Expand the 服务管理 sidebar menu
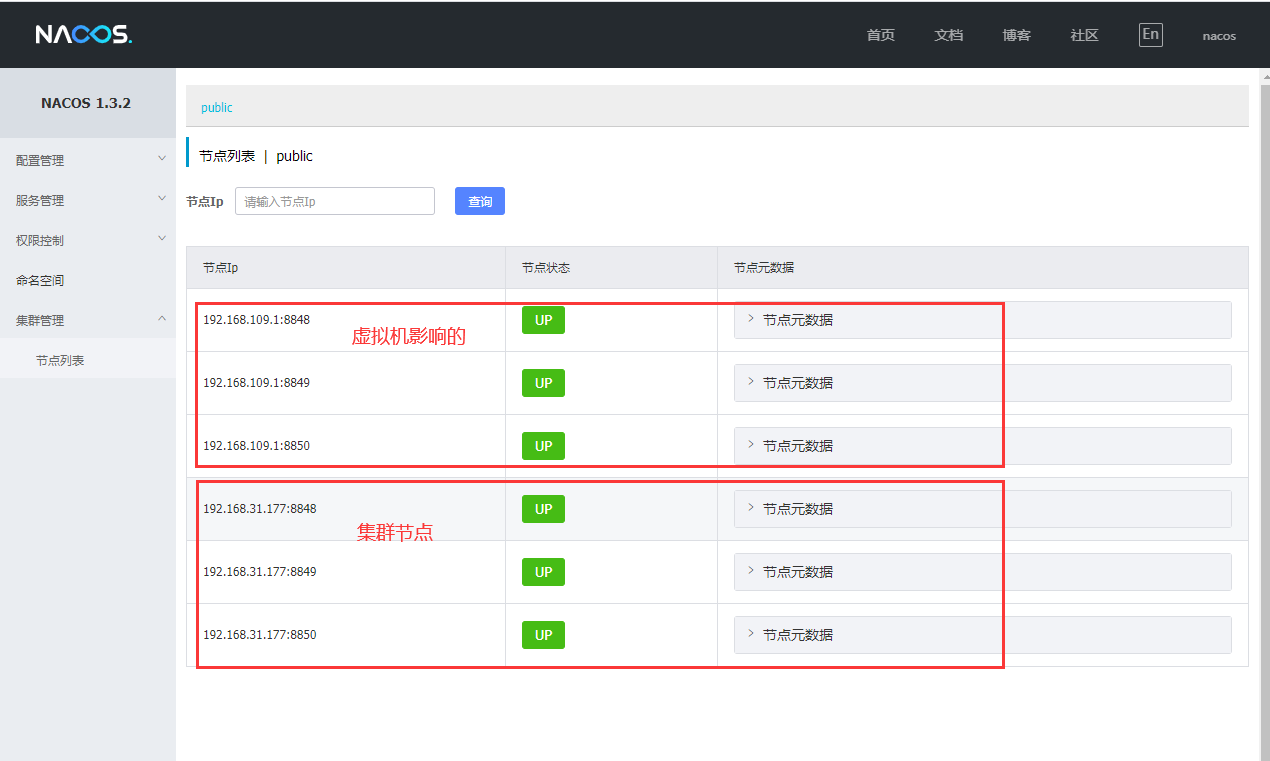The height and width of the screenshot is (761, 1270). (x=88, y=200)
